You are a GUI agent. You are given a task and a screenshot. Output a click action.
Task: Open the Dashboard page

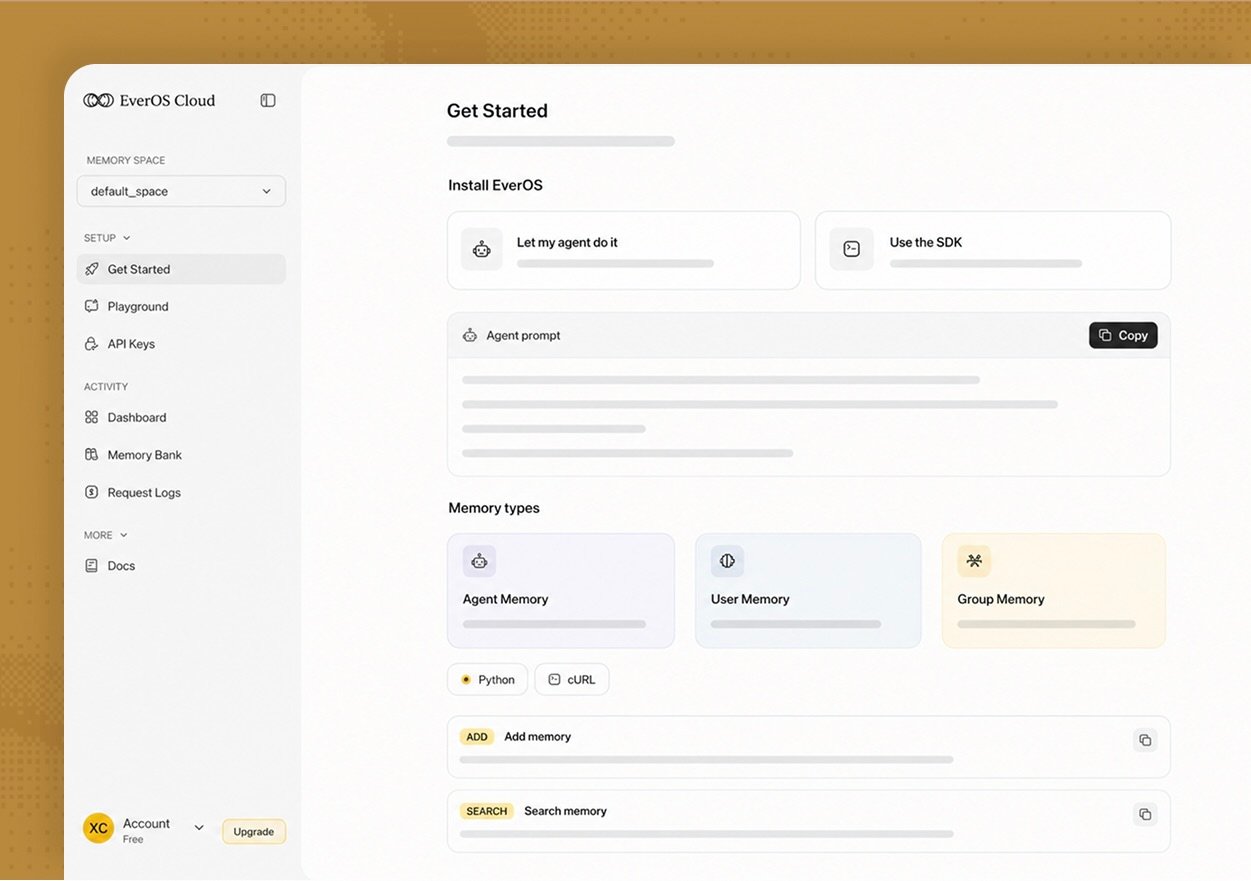[181, 417]
